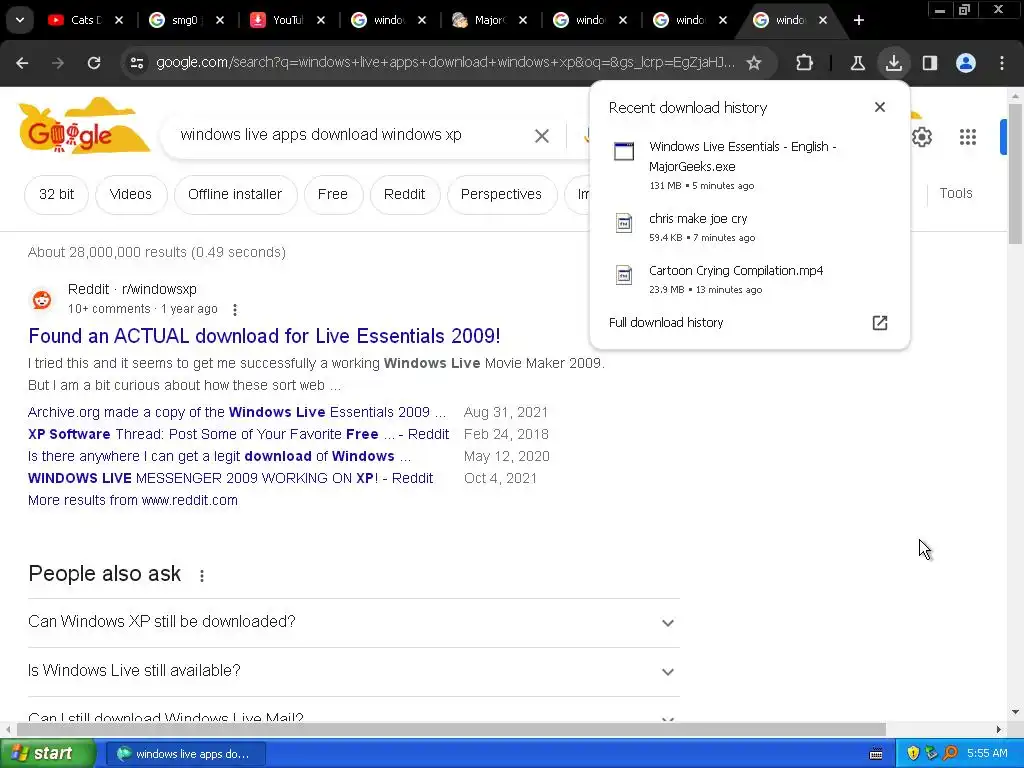The width and height of the screenshot is (1024, 768).
Task: Filter results by 32 bit
Action: [56, 195]
